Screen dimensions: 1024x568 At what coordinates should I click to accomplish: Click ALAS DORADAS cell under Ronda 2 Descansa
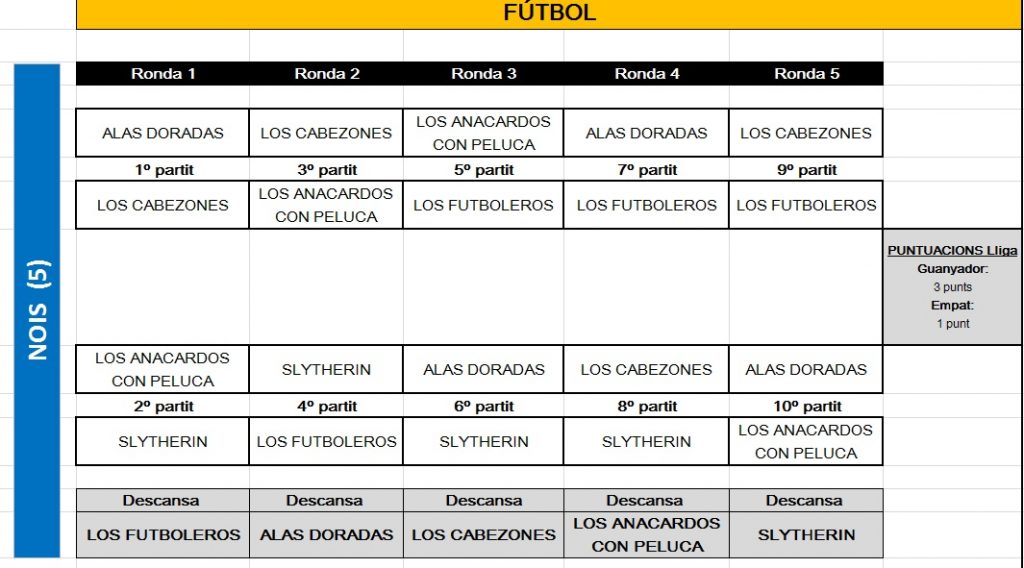[327, 535]
